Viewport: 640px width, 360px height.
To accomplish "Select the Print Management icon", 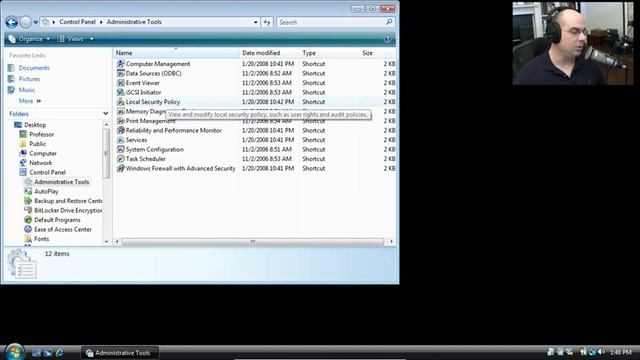I will point(120,121).
